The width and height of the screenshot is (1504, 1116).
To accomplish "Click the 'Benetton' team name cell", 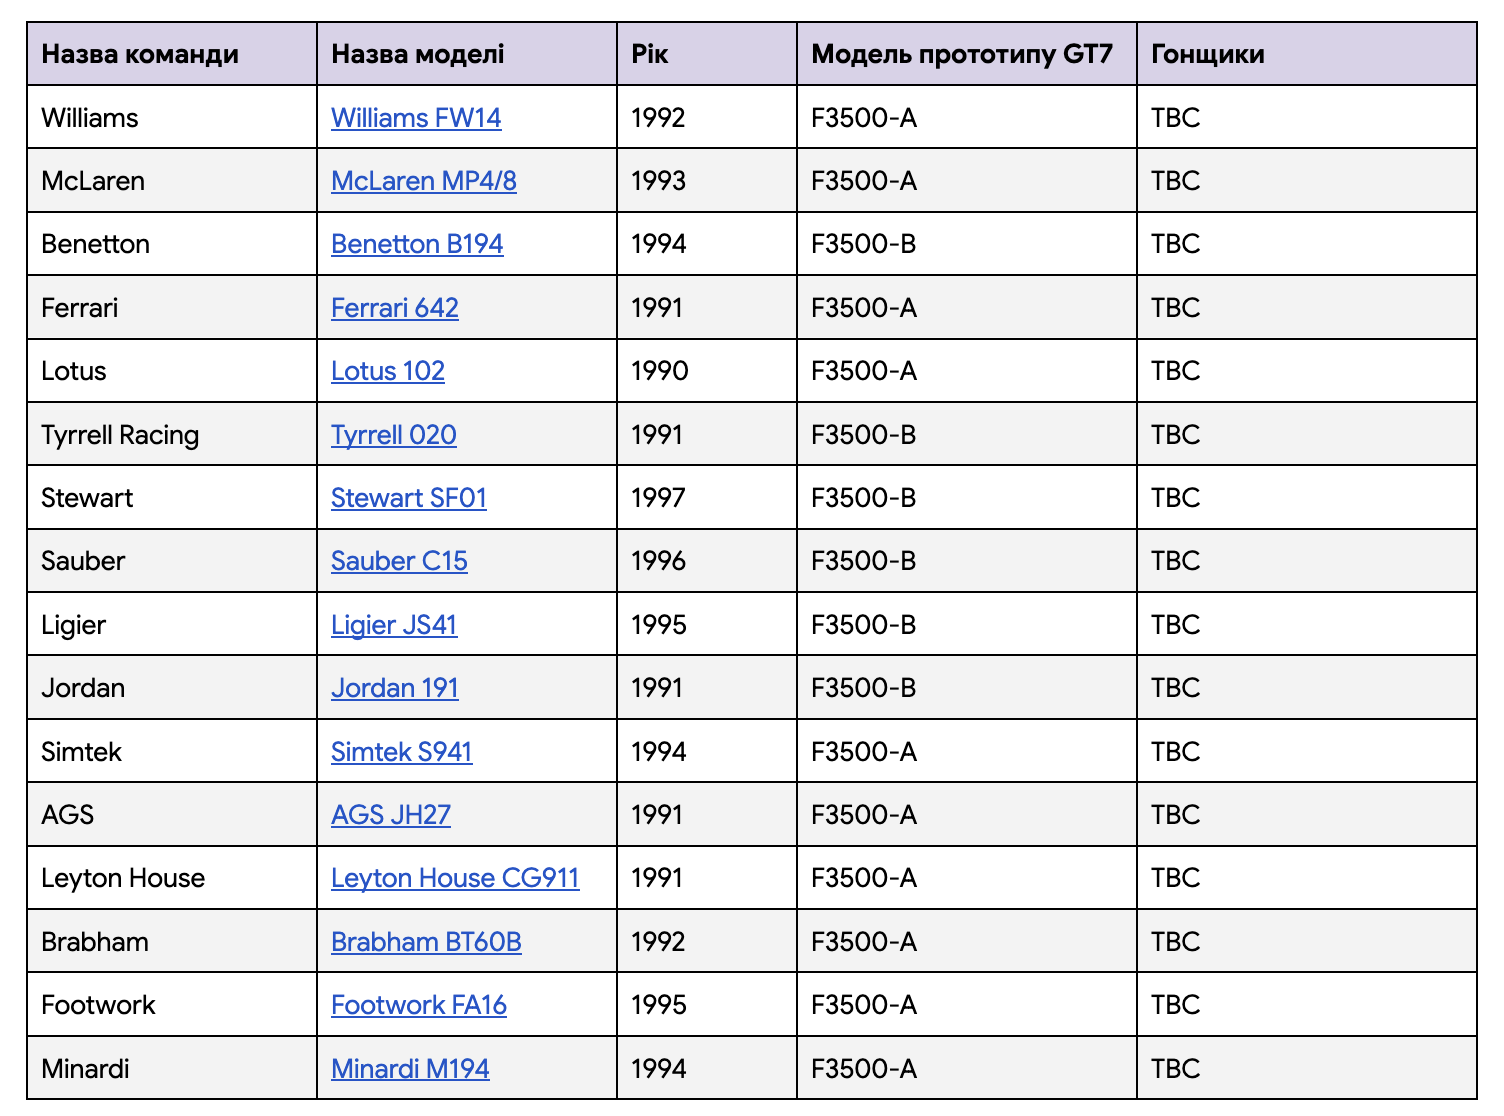I will click(x=172, y=244).
